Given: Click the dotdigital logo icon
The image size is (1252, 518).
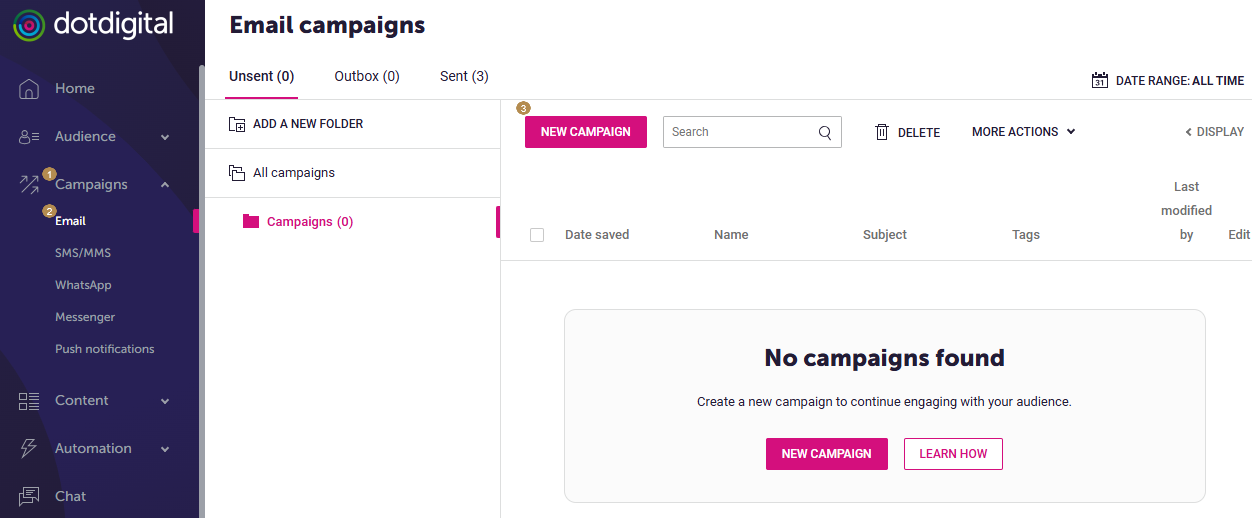Looking at the screenshot, I should click(x=29, y=26).
